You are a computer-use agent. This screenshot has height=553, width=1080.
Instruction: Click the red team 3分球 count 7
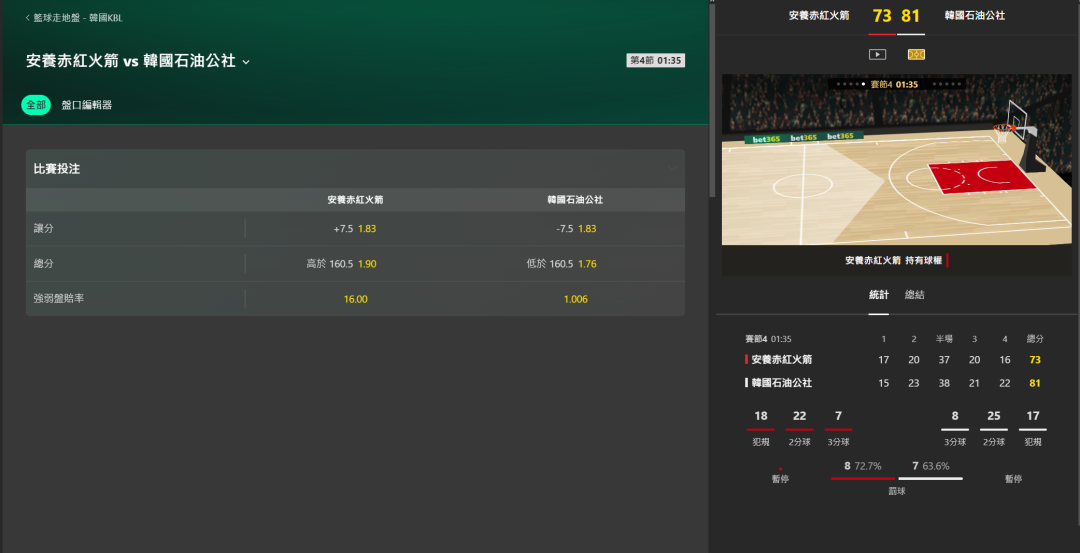838,416
